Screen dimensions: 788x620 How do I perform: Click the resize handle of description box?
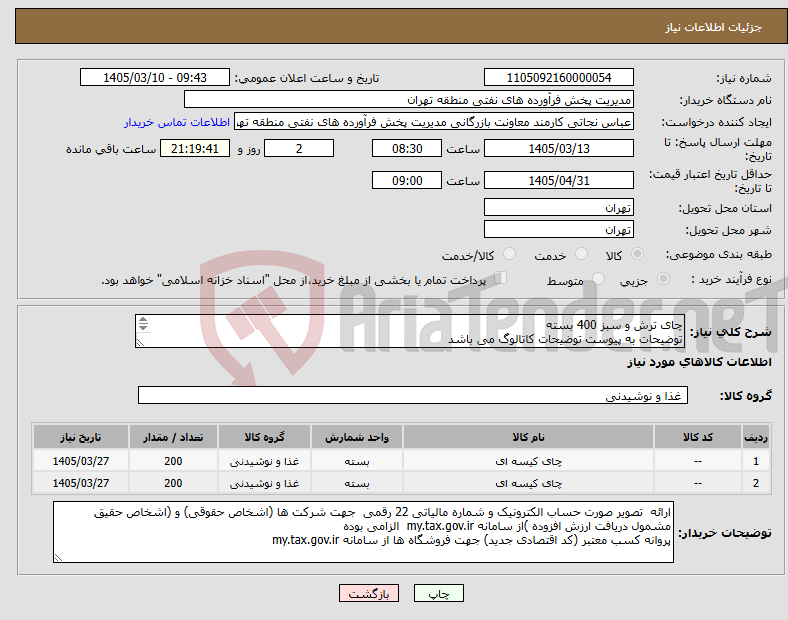point(140,342)
